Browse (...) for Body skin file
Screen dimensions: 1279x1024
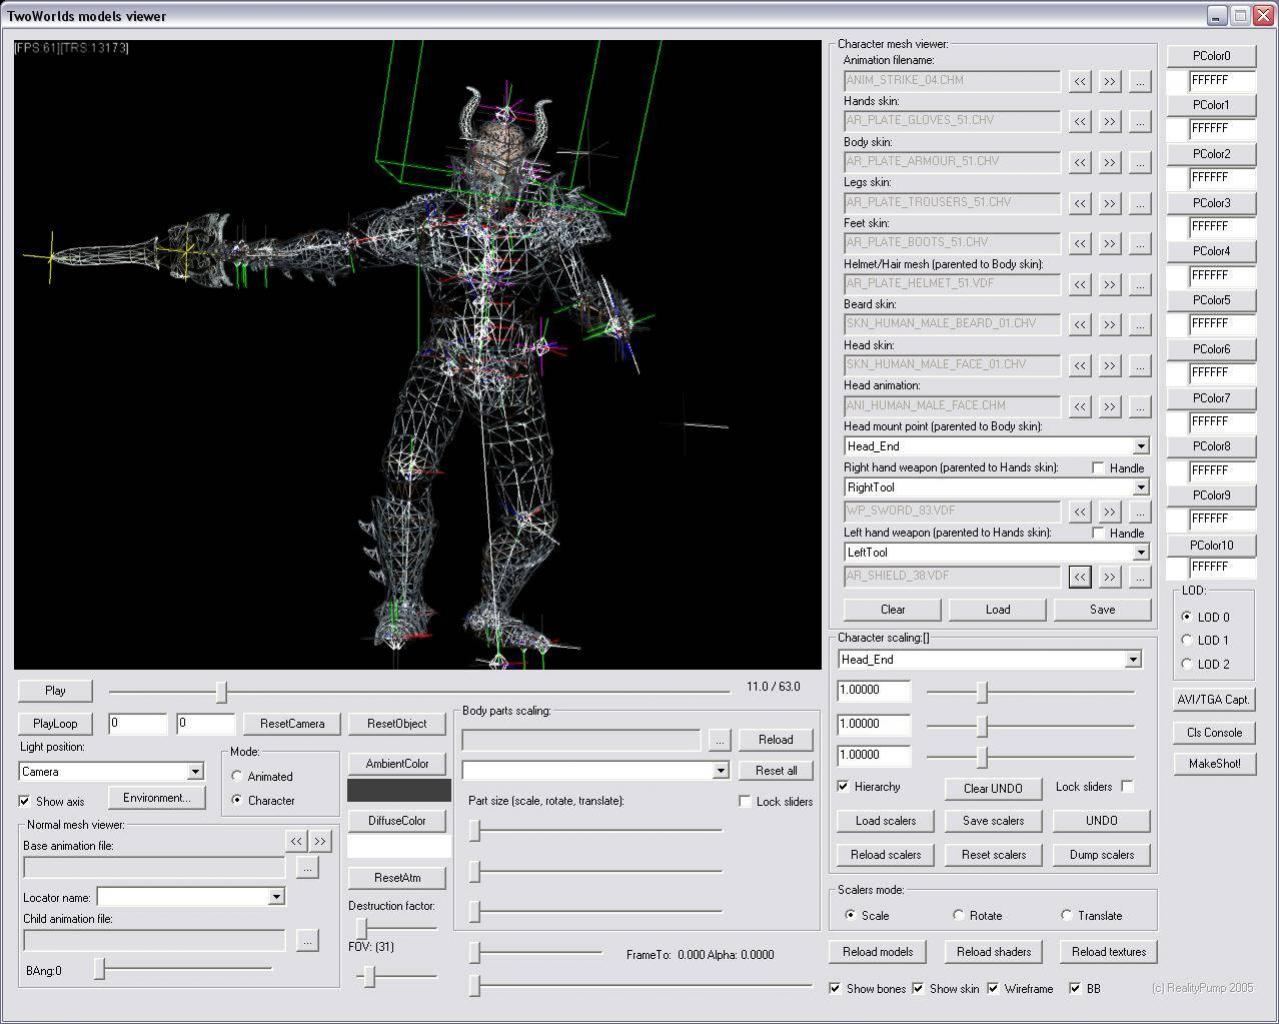point(1139,162)
